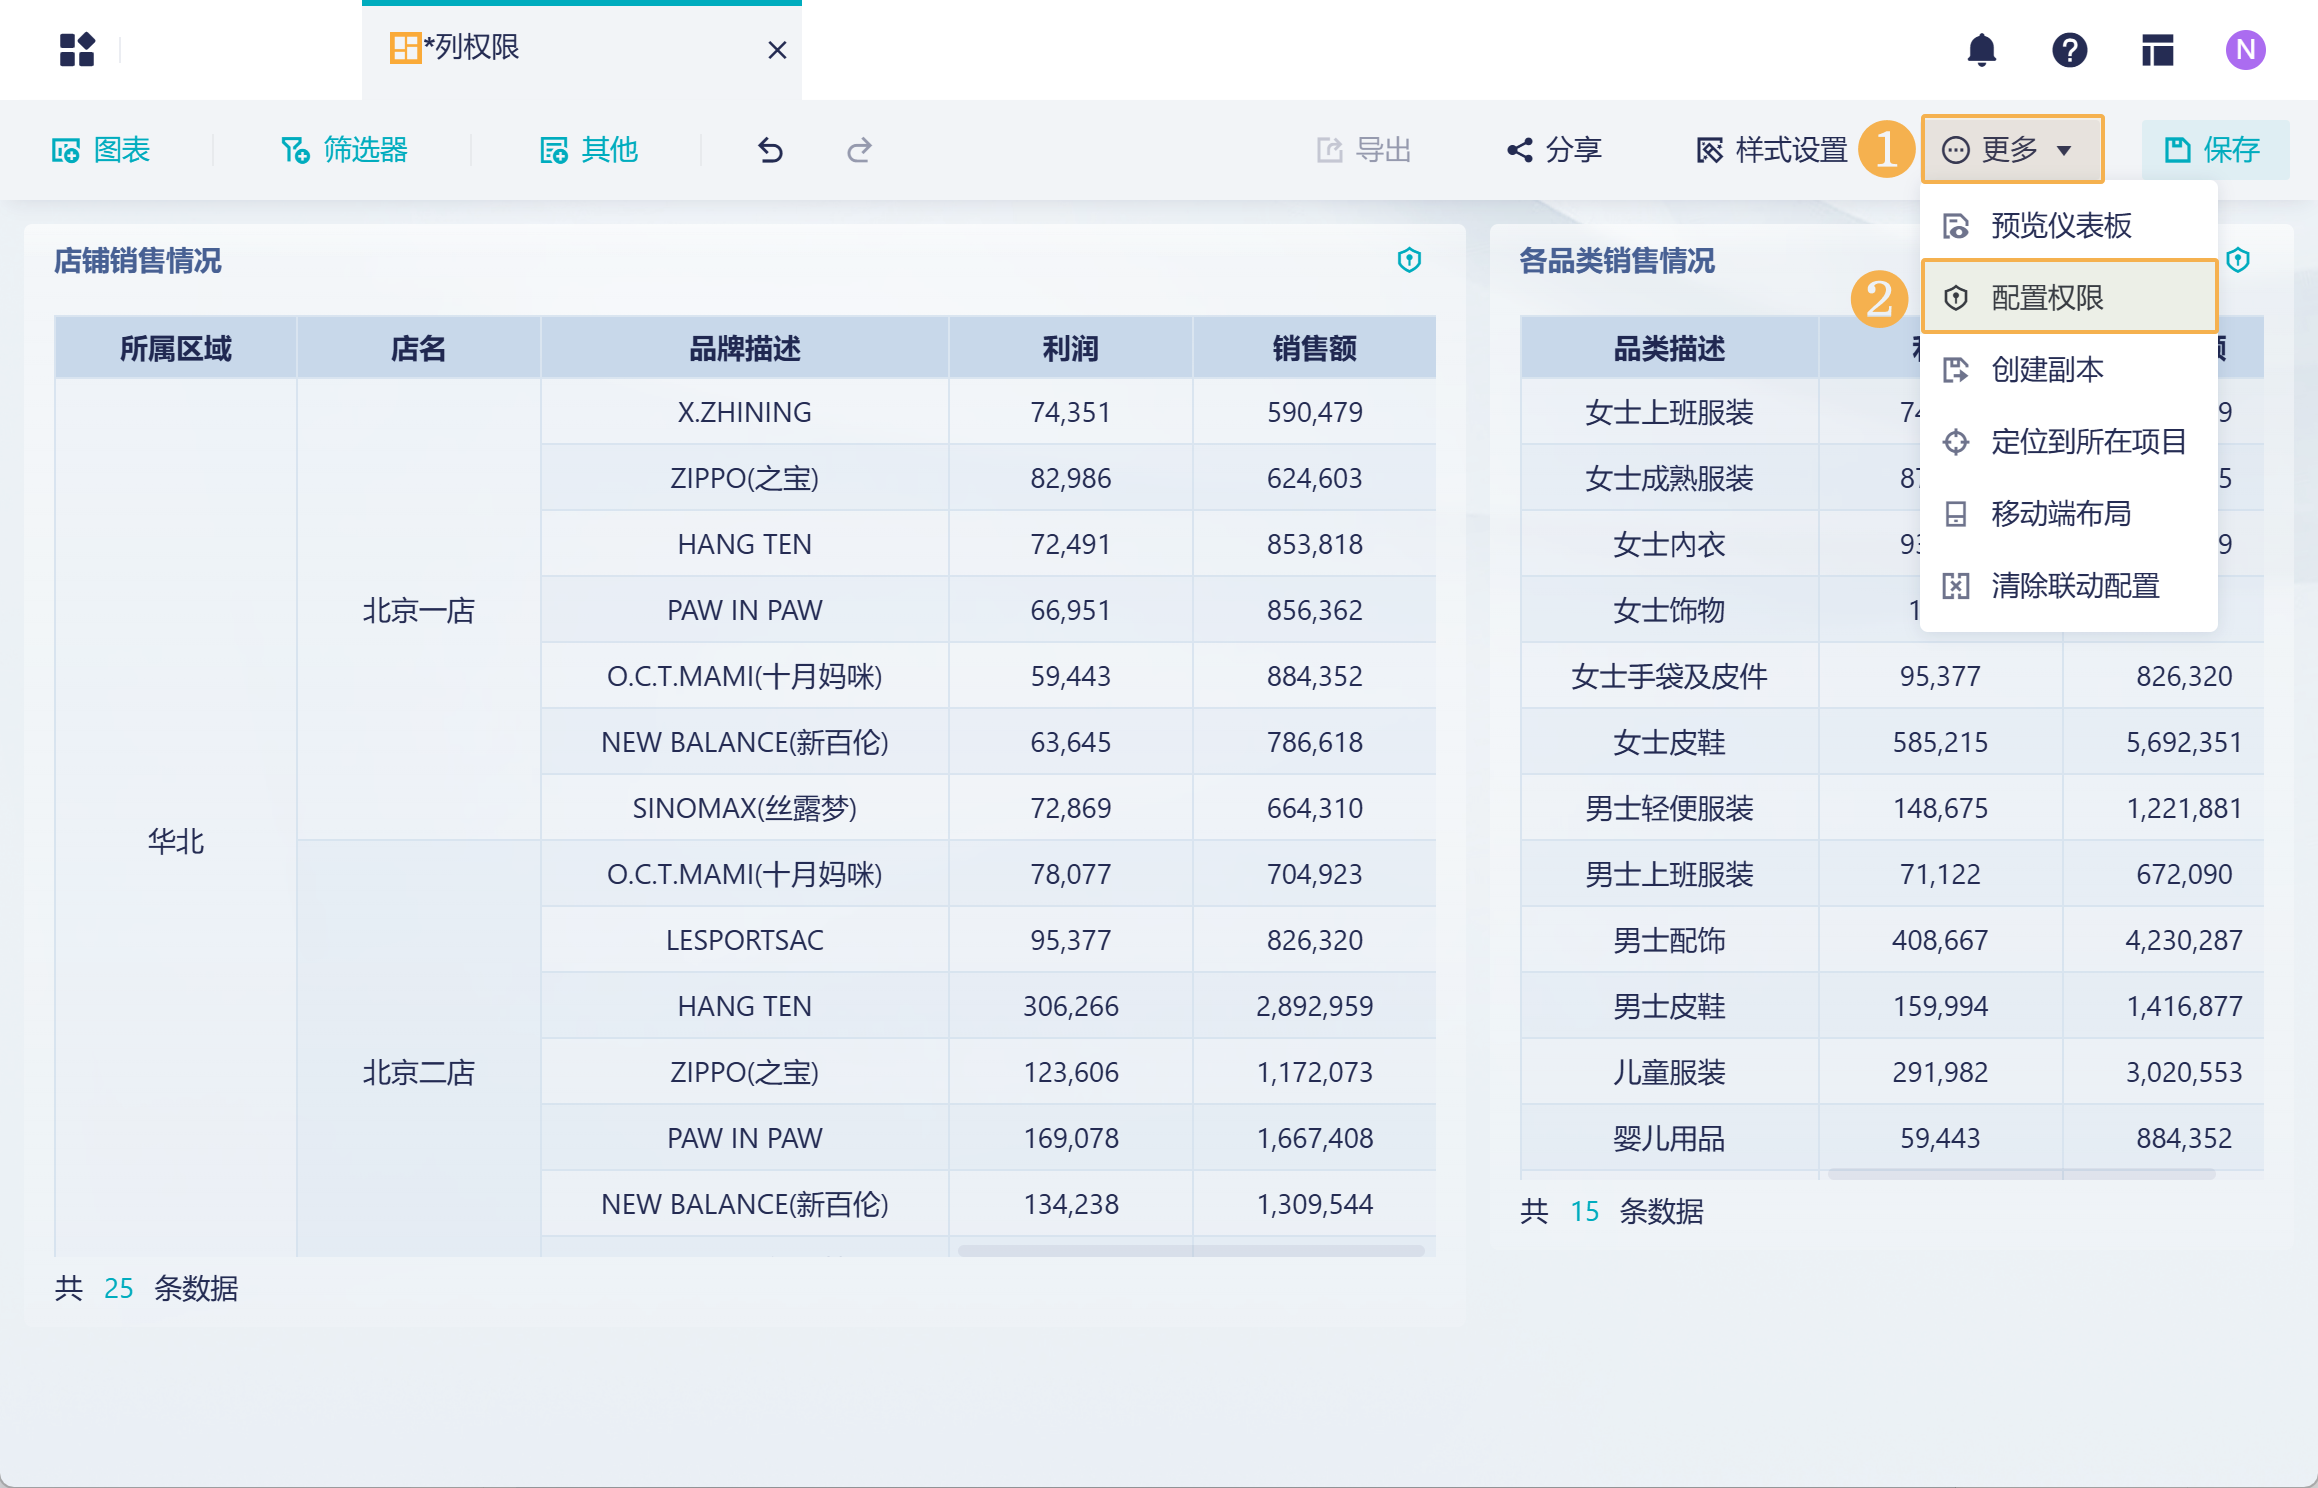Click the 分享 button
The height and width of the screenshot is (1488, 2318).
(x=1555, y=150)
